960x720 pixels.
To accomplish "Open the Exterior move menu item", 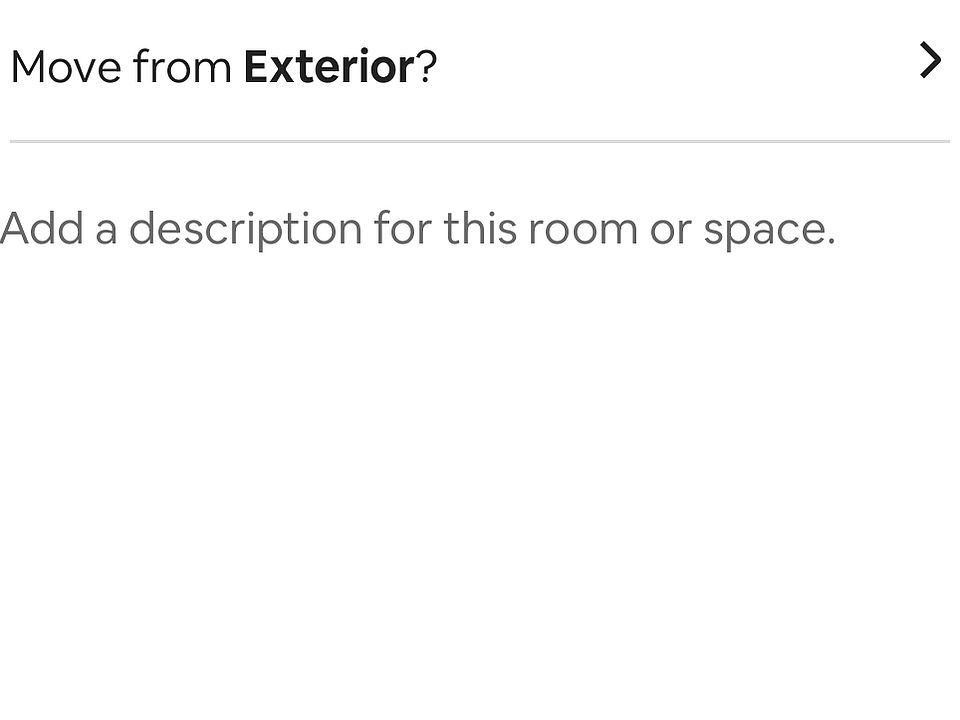I will (x=480, y=66).
